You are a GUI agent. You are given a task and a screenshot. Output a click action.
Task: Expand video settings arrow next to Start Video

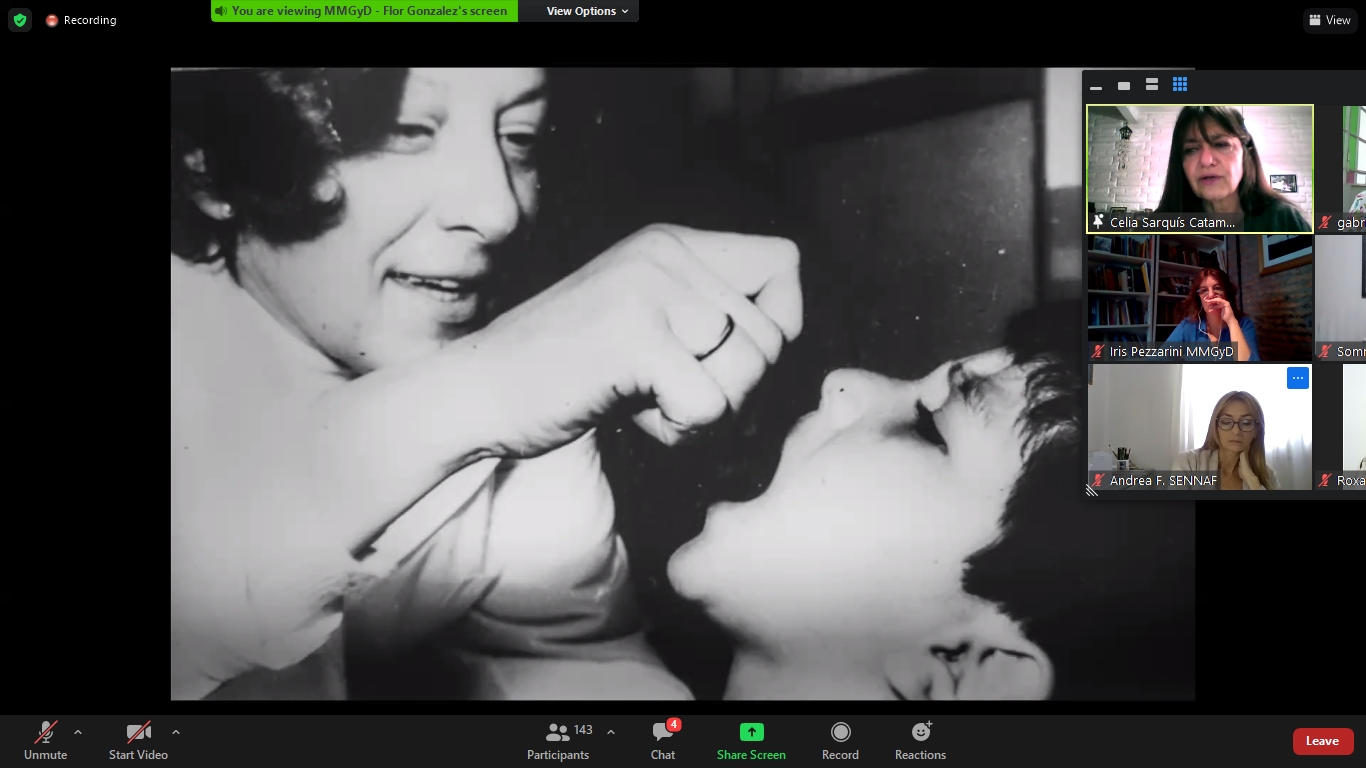pos(176,732)
